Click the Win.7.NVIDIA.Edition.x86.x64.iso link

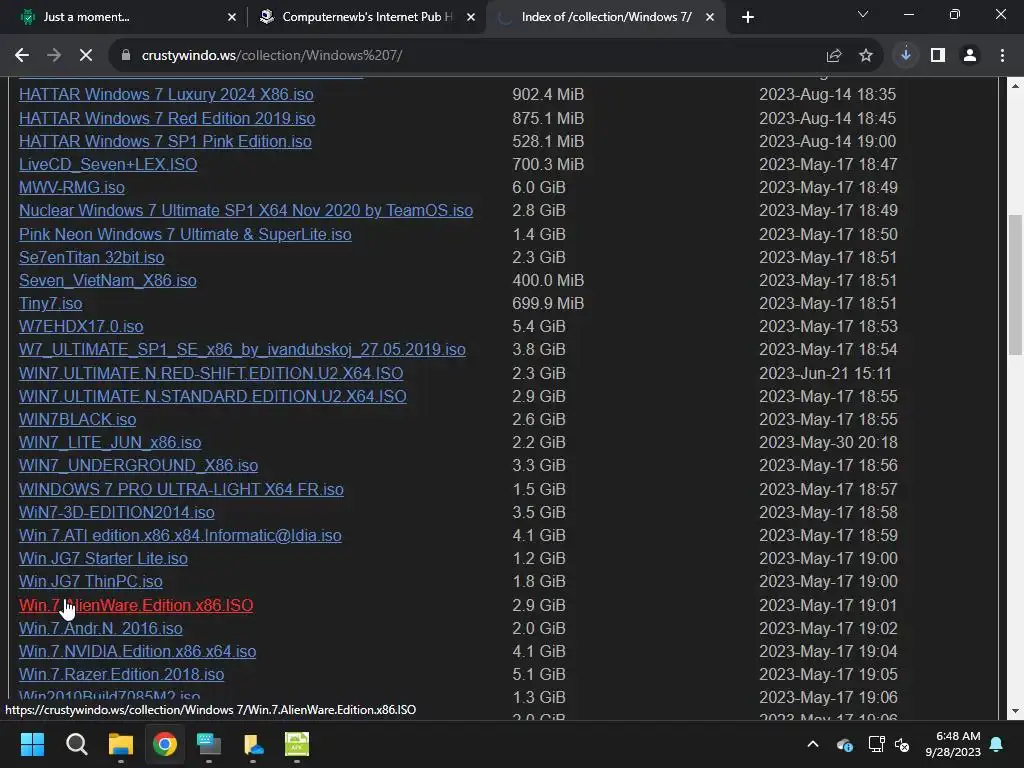pos(137,652)
